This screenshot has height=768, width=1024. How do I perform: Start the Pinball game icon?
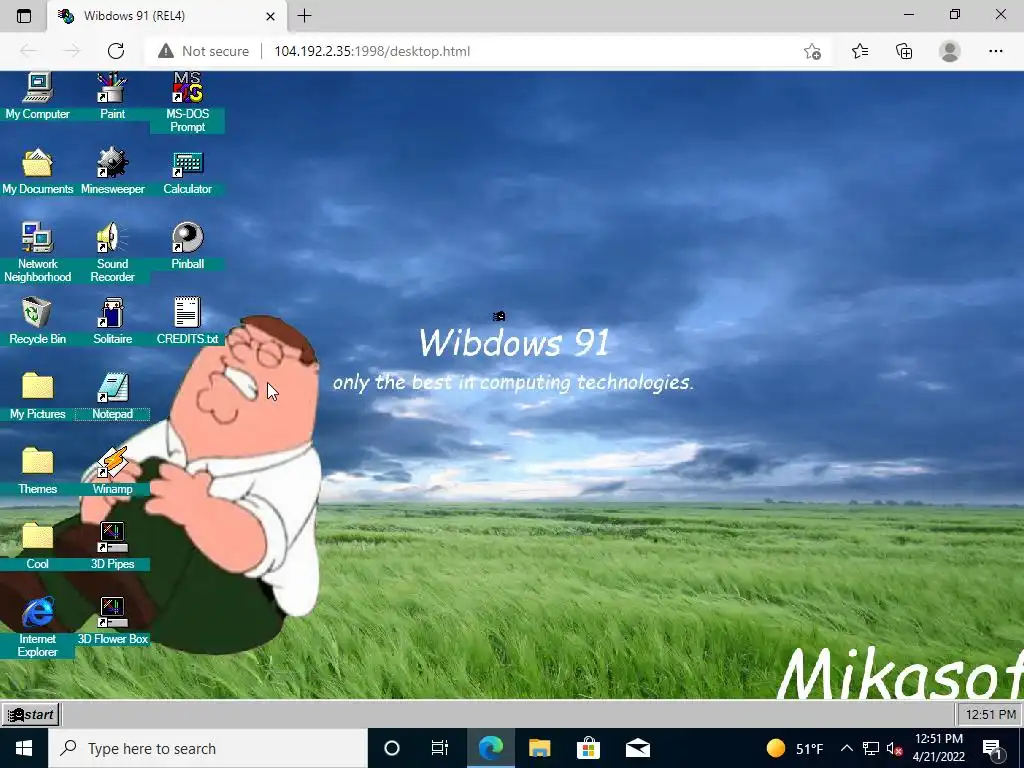point(187,246)
